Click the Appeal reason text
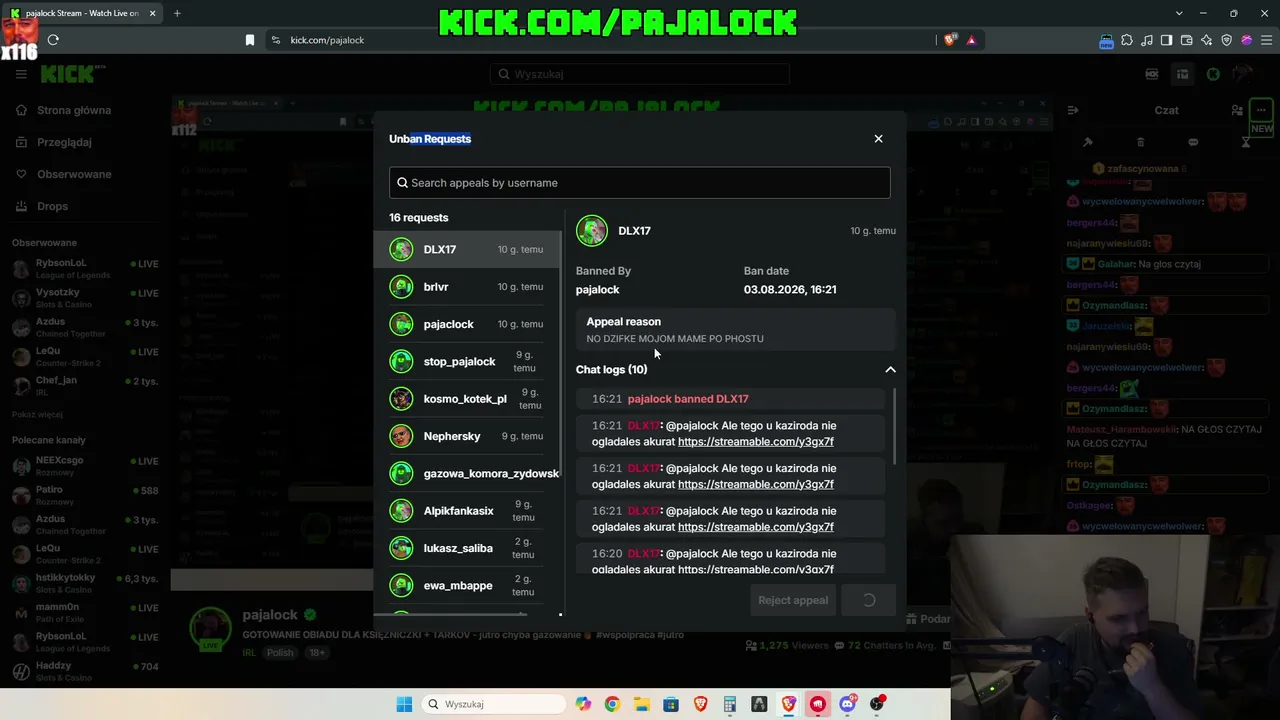Screen dimensions: 1280x720 (x=675, y=339)
